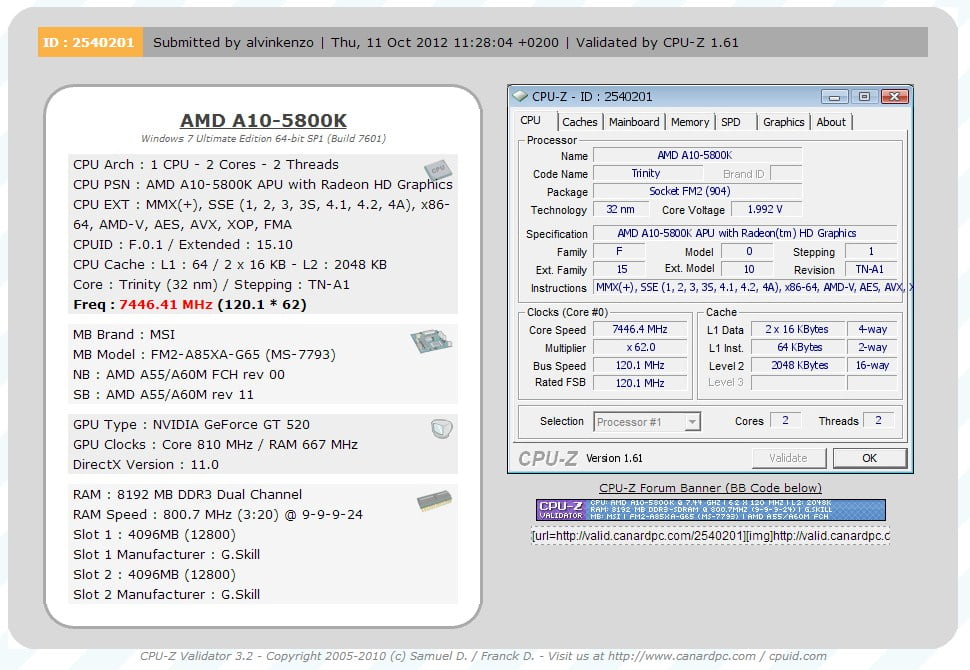Click the RAM stick icon beside RAM info
Image resolution: width=970 pixels, height=670 pixels.
pyautogui.click(x=434, y=500)
